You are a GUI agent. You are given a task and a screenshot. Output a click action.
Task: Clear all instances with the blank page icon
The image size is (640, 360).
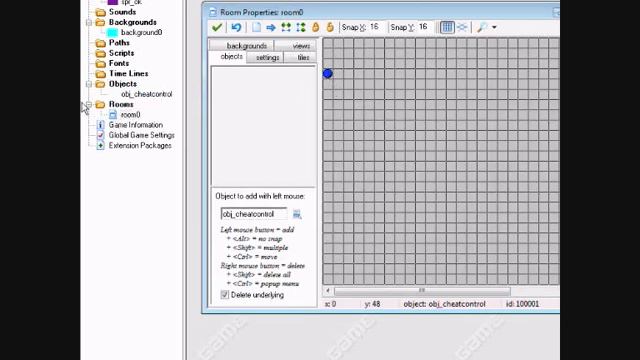click(x=256, y=27)
